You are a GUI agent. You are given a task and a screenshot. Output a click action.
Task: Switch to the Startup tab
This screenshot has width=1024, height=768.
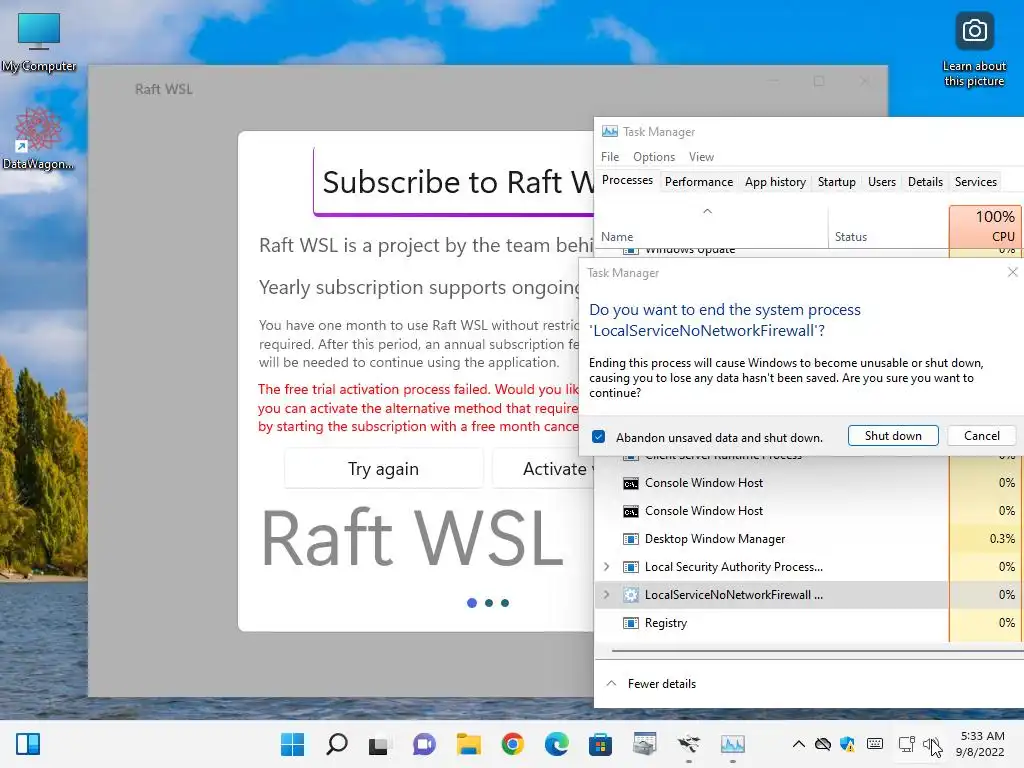837,182
